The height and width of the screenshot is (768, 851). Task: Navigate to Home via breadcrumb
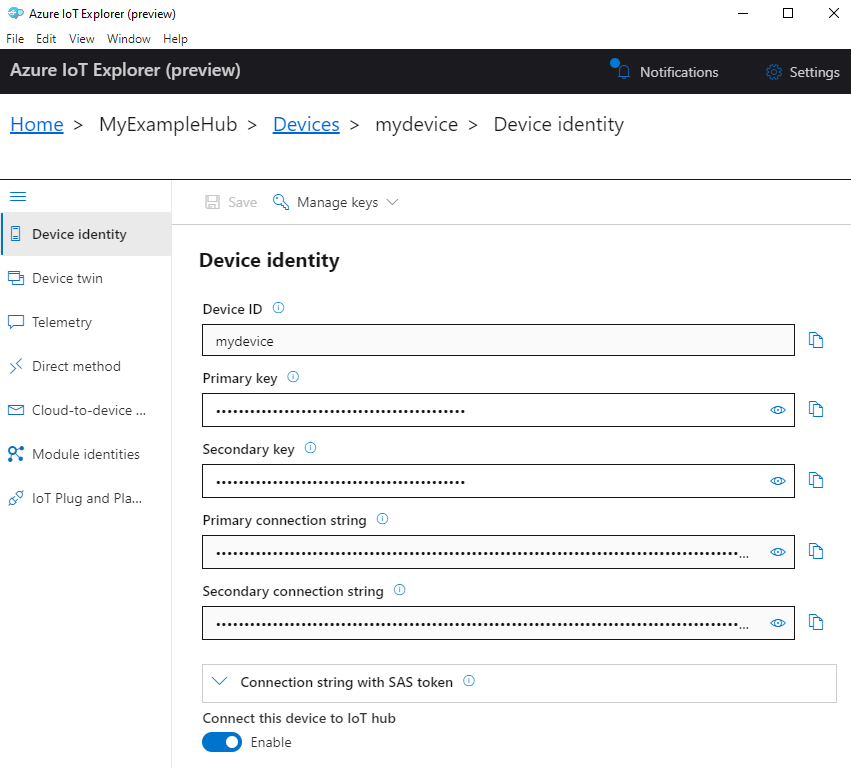pos(36,124)
